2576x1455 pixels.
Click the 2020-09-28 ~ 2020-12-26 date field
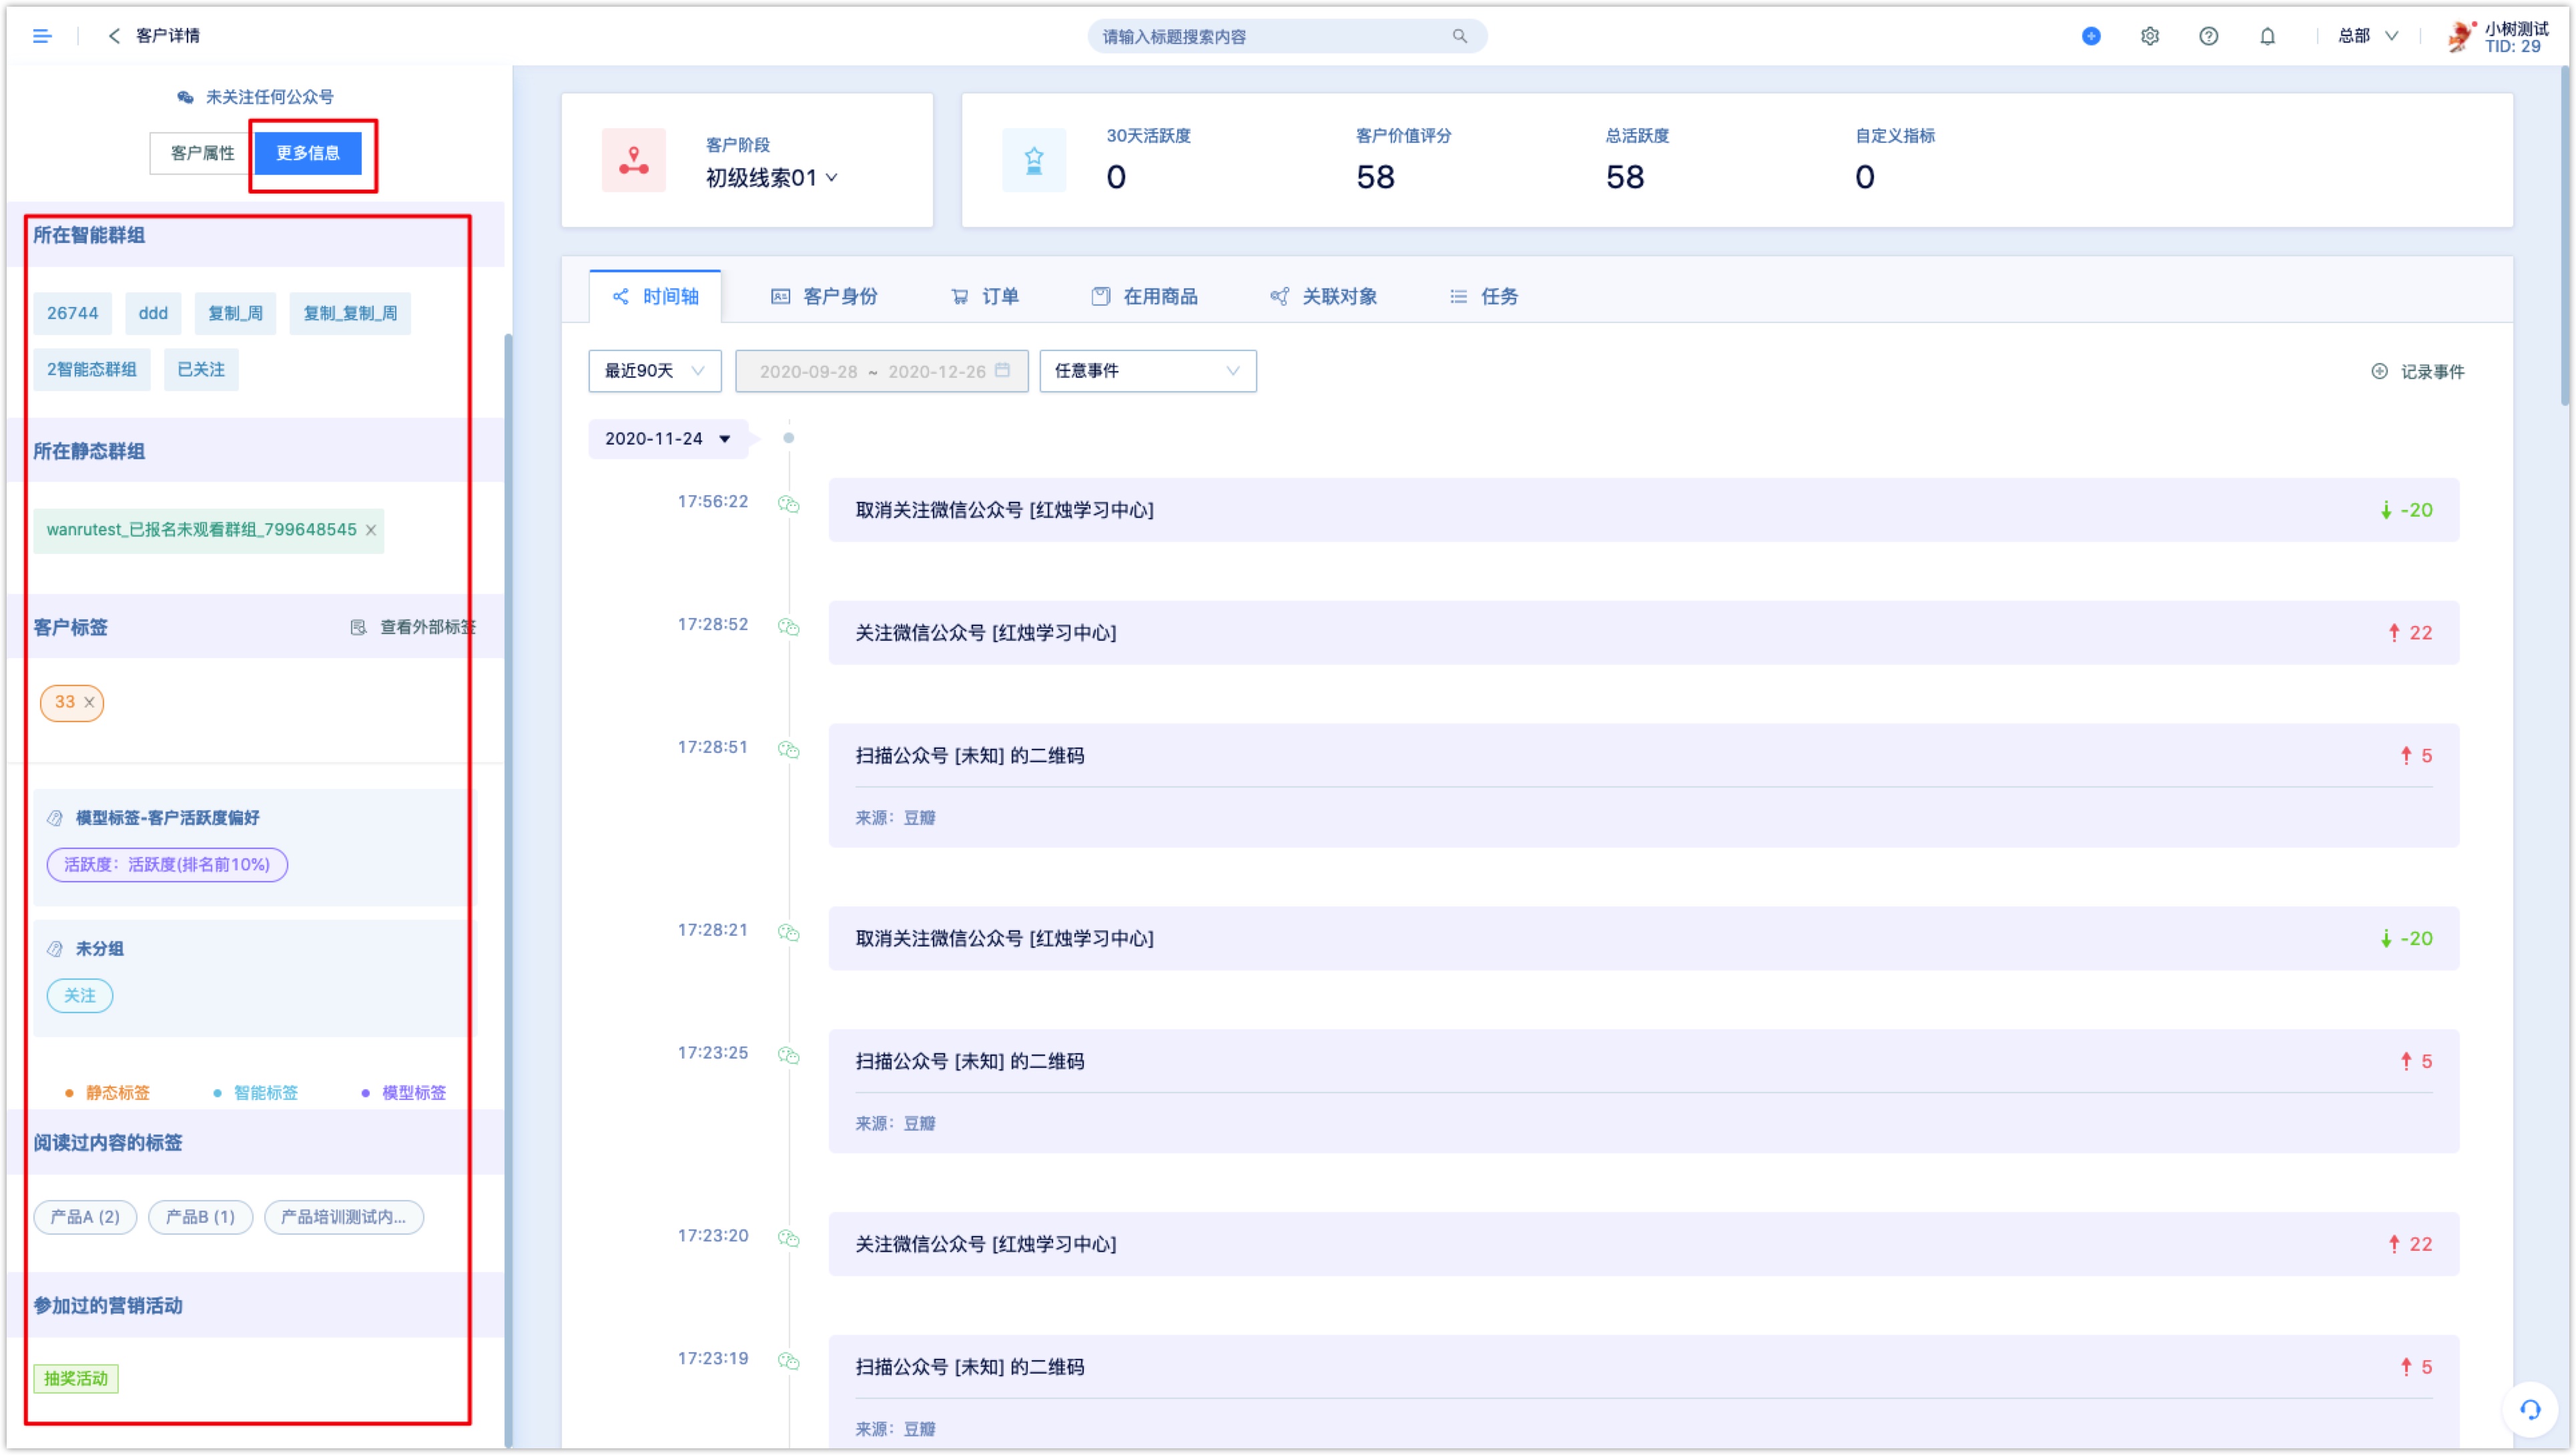(882, 371)
